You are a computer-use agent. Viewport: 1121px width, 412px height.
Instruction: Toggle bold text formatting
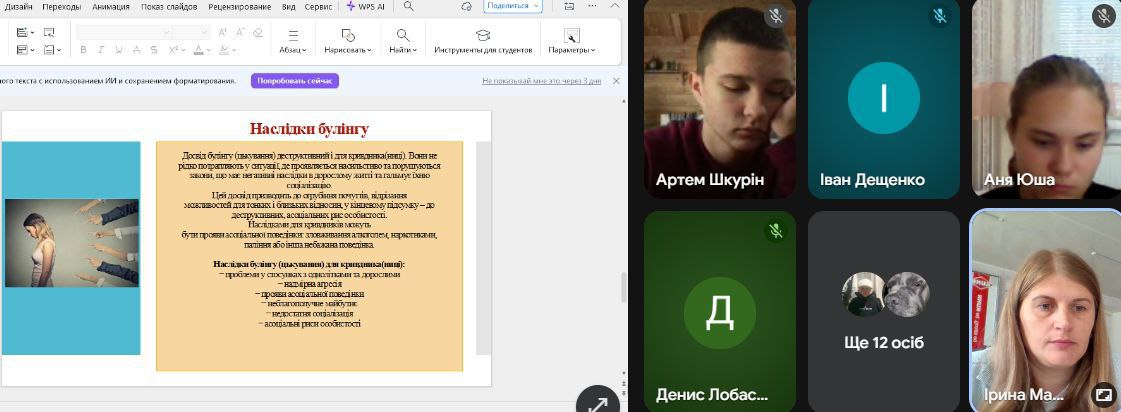83,50
